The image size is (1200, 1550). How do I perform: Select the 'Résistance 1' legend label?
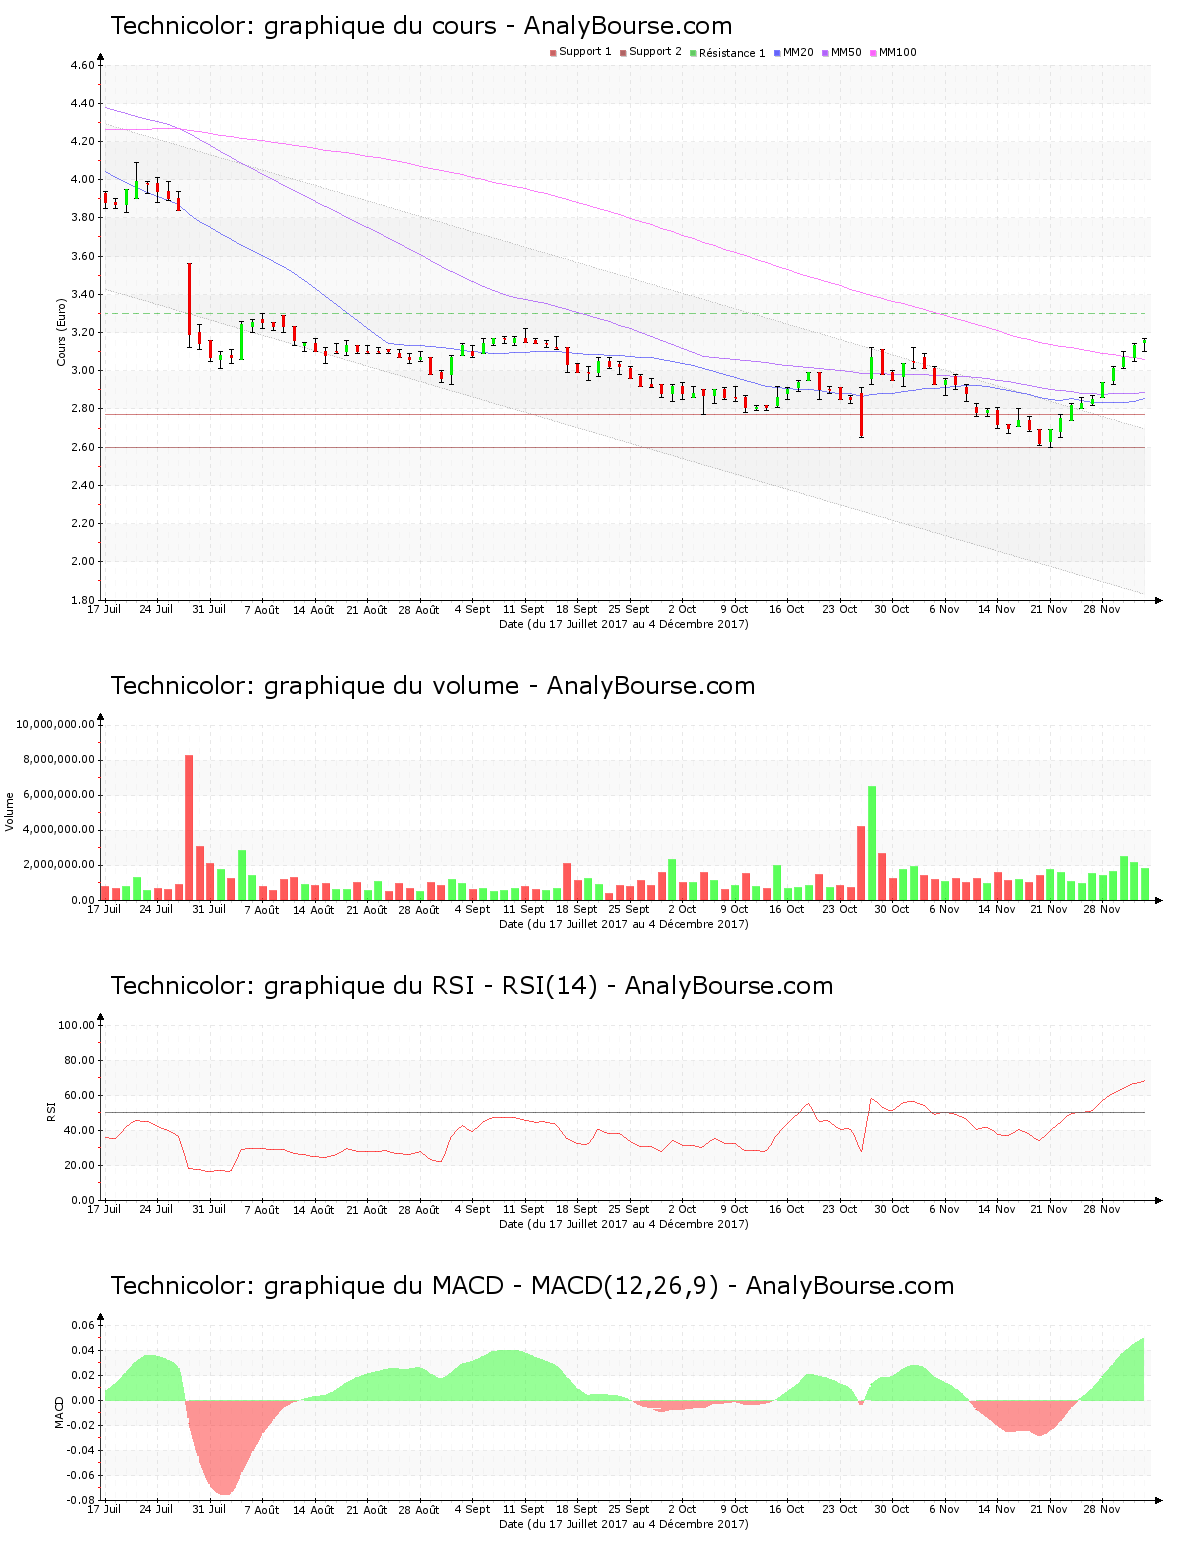(x=732, y=53)
